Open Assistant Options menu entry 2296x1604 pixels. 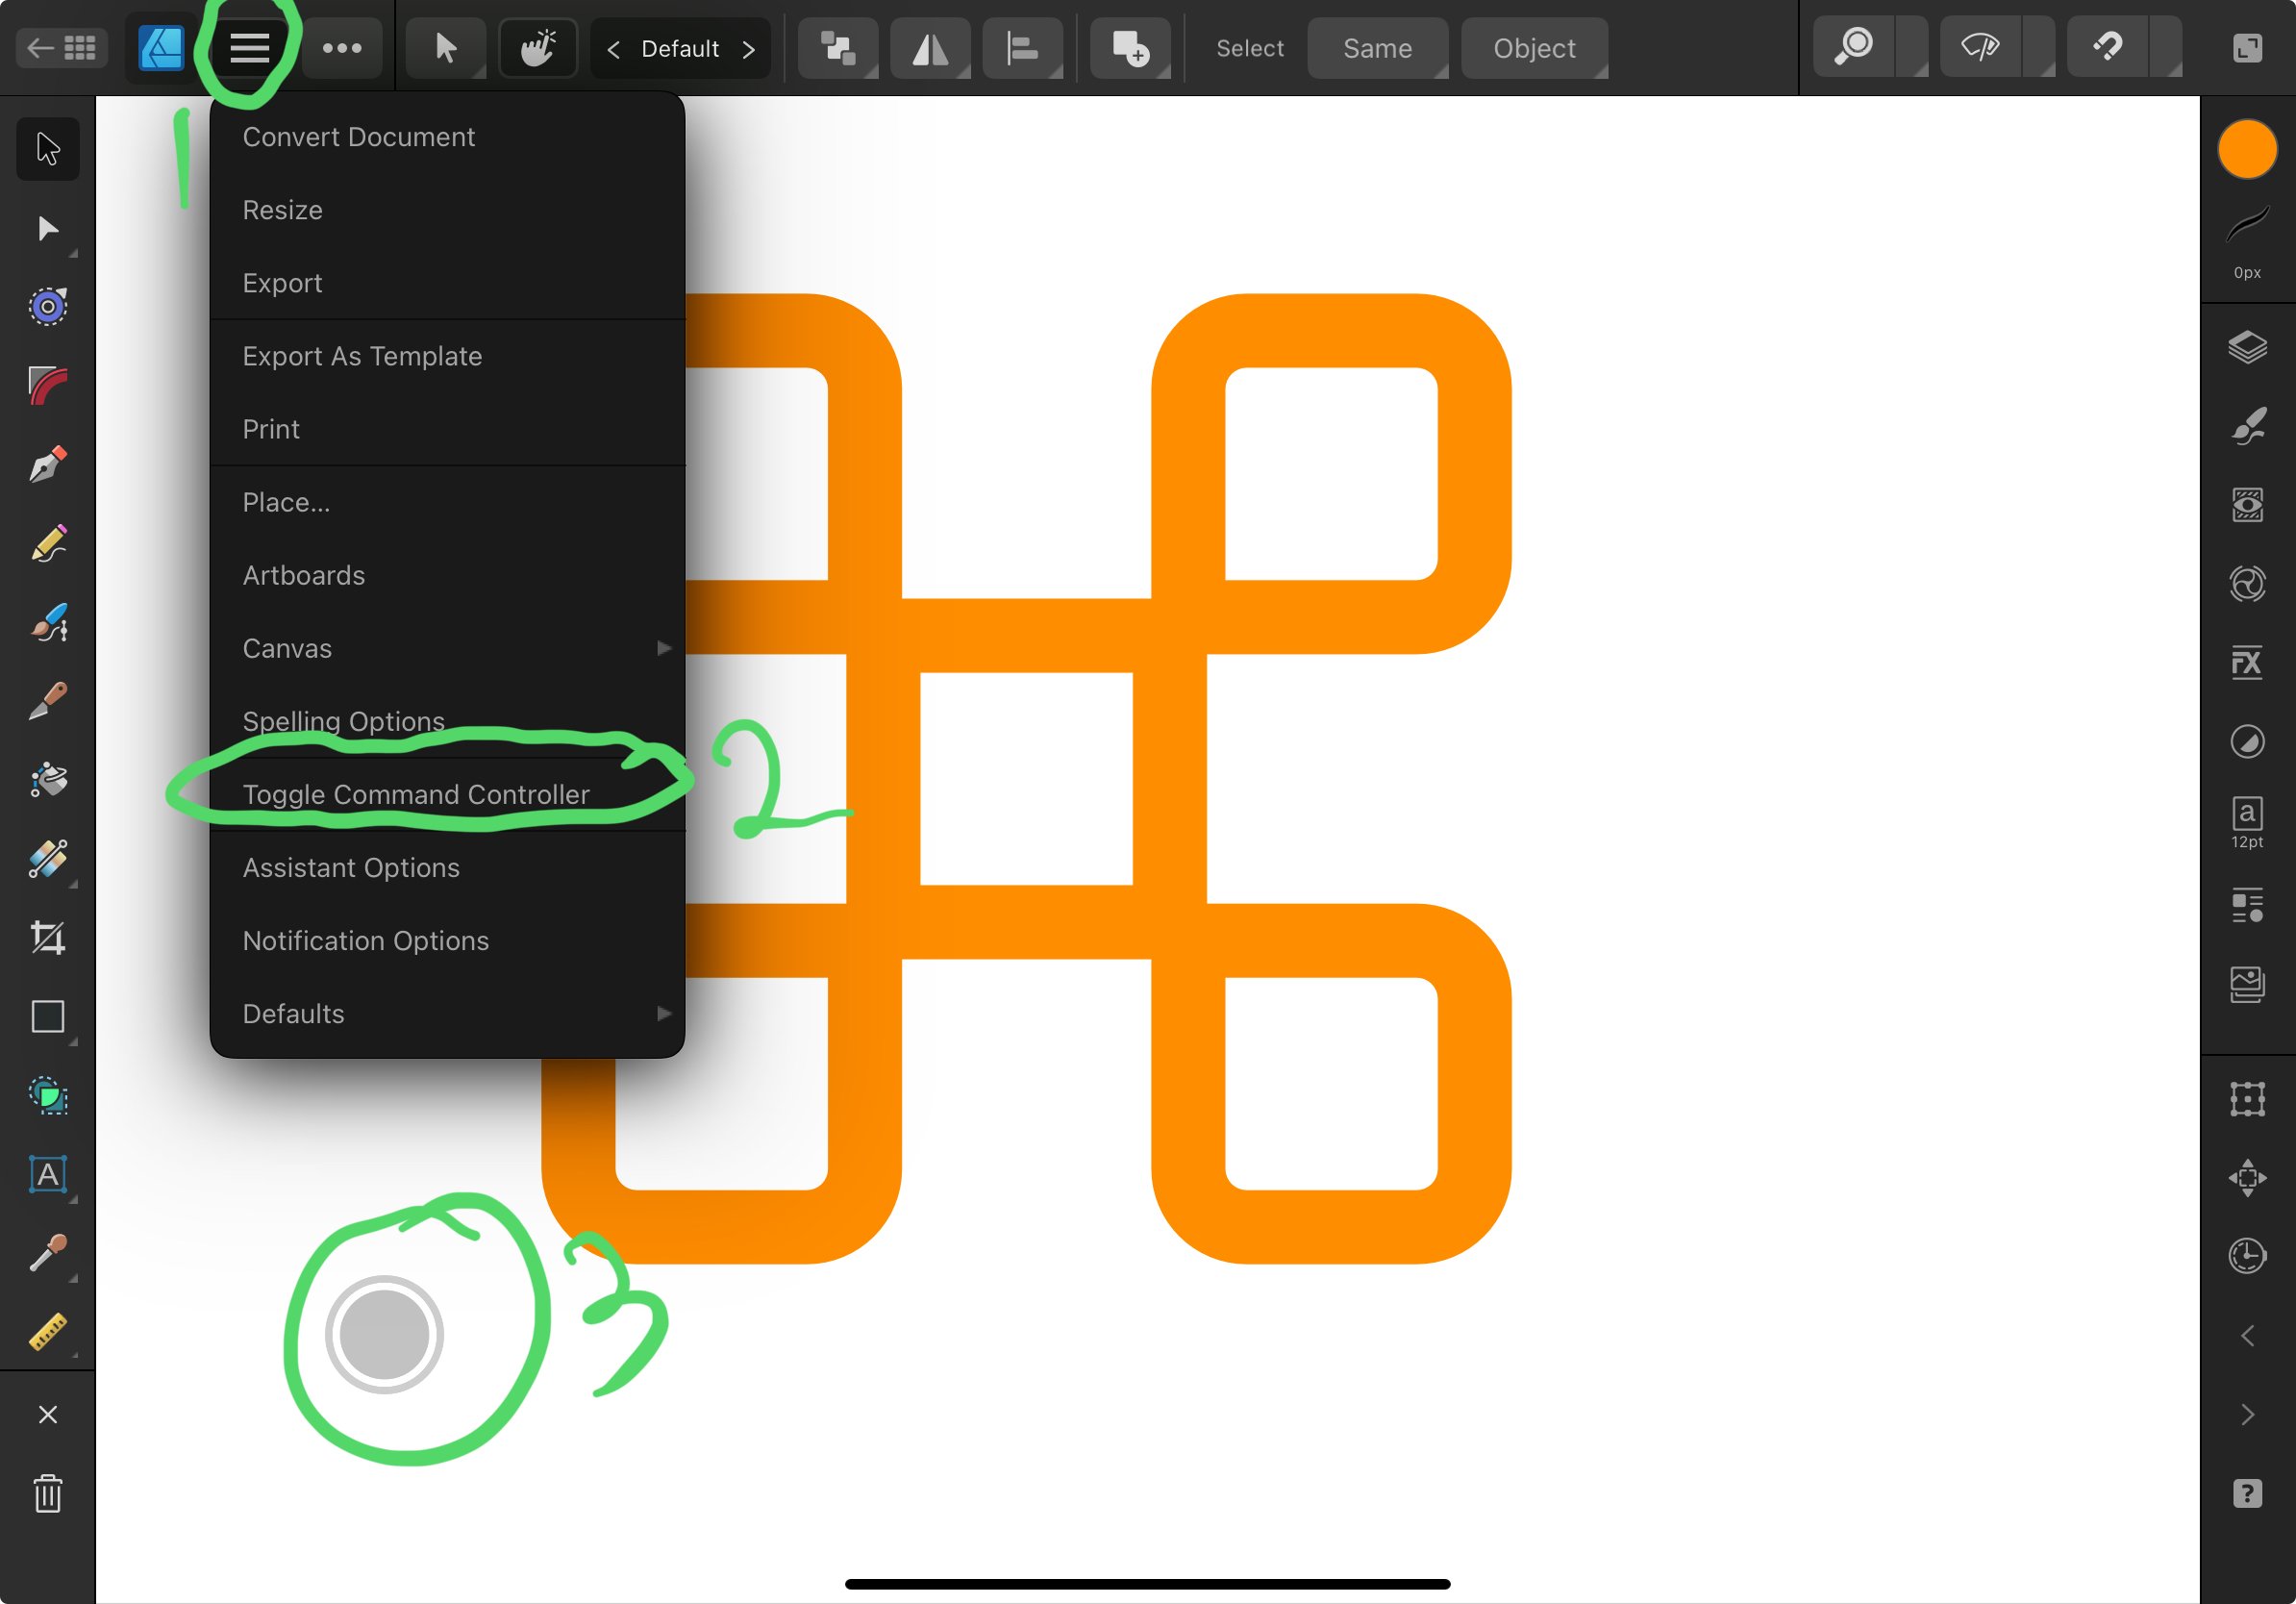pyautogui.click(x=351, y=867)
